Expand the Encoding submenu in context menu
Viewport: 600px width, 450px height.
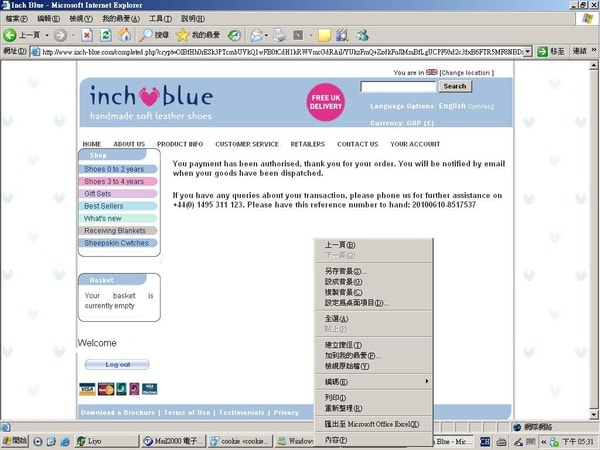pyautogui.click(x=427, y=382)
